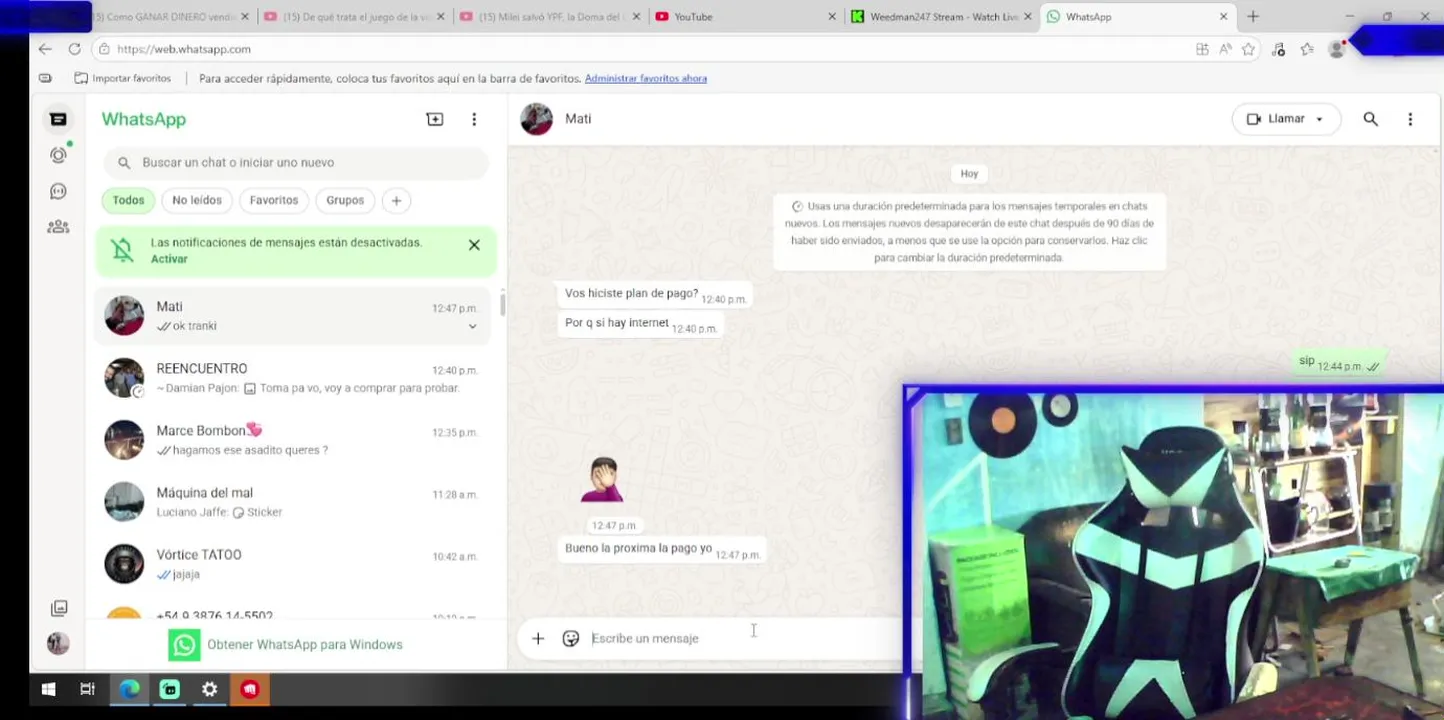This screenshot has width=1444, height=720.
Task: Open the split screen icon in address bar
Action: [1202, 49]
